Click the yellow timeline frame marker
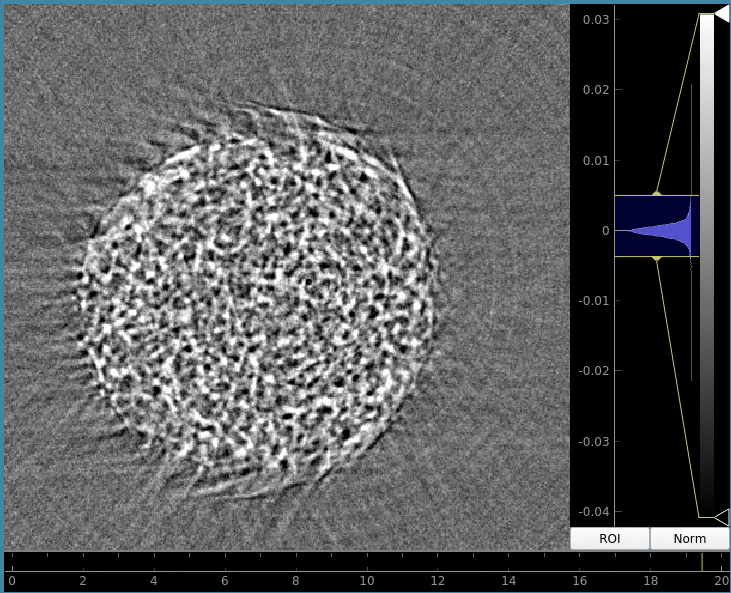Viewport: 731px width, 593px height. 702,562
